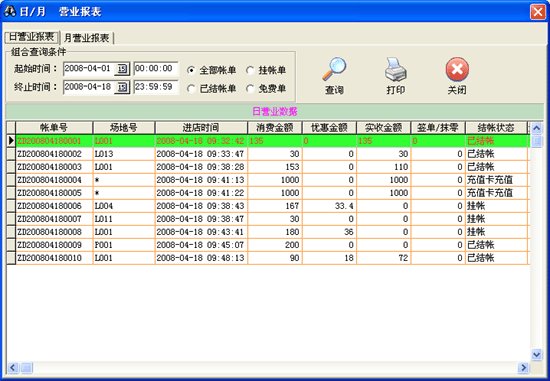Image resolution: width=550 pixels, height=381 pixels.
Task: Select bill ZD200804180002 cell
Action: (x=54, y=154)
